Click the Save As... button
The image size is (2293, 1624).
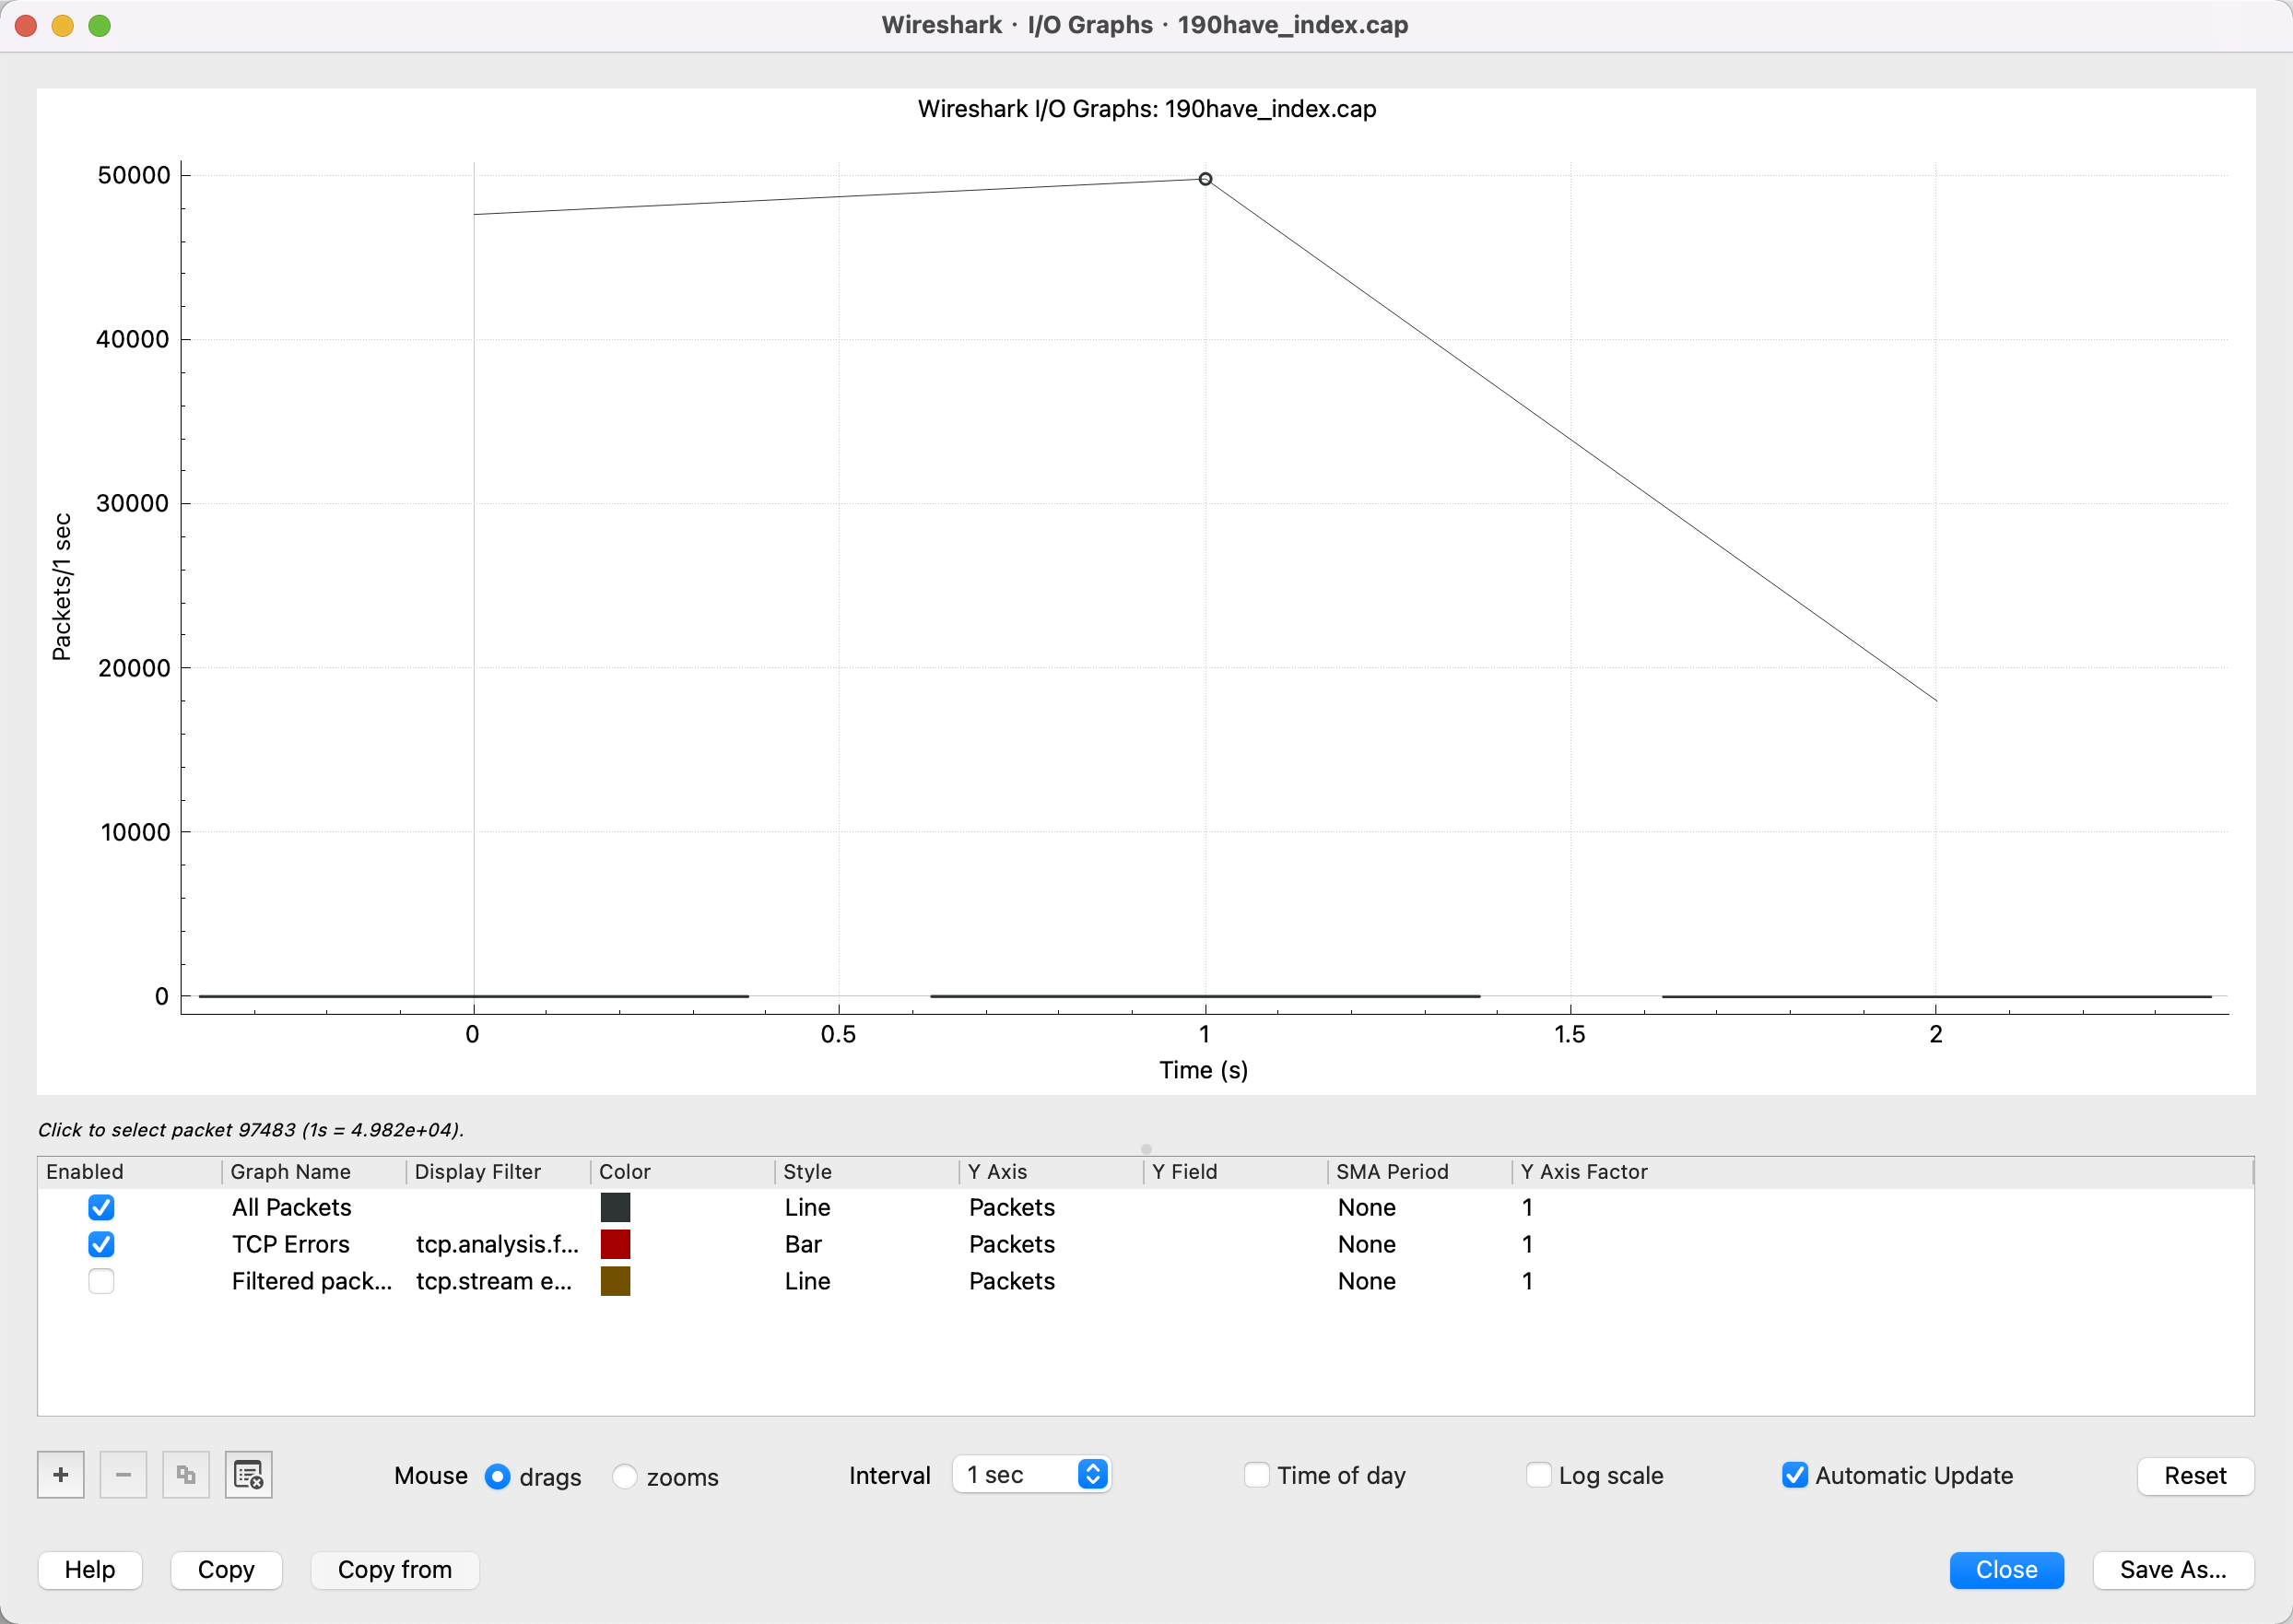2172,1570
